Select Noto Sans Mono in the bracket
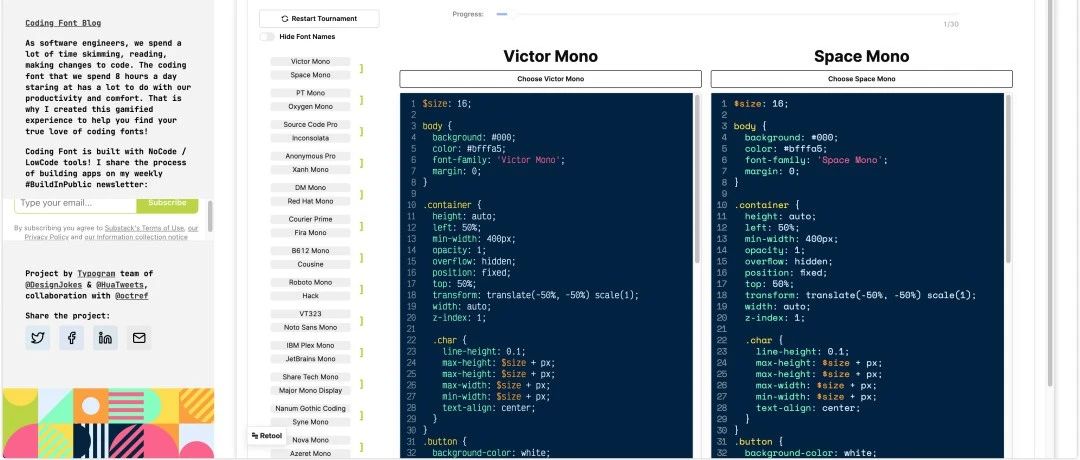The height and width of the screenshot is (460, 1080). coord(311,328)
